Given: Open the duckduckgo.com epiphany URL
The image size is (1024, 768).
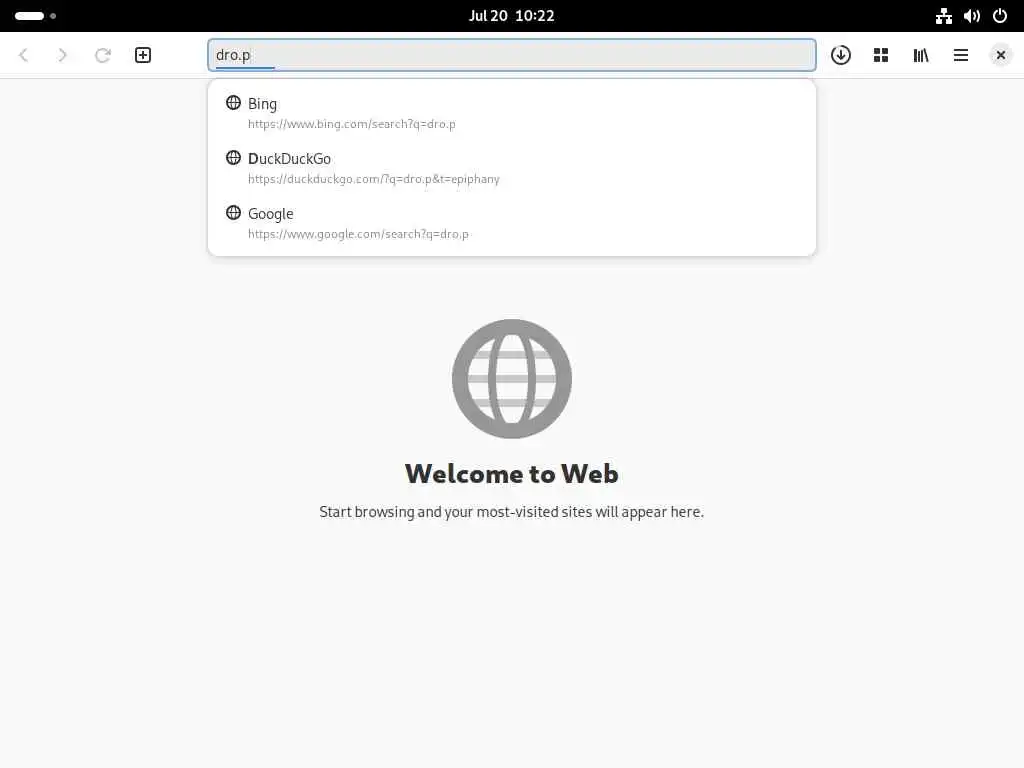Looking at the screenshot, I should (374, 179).
